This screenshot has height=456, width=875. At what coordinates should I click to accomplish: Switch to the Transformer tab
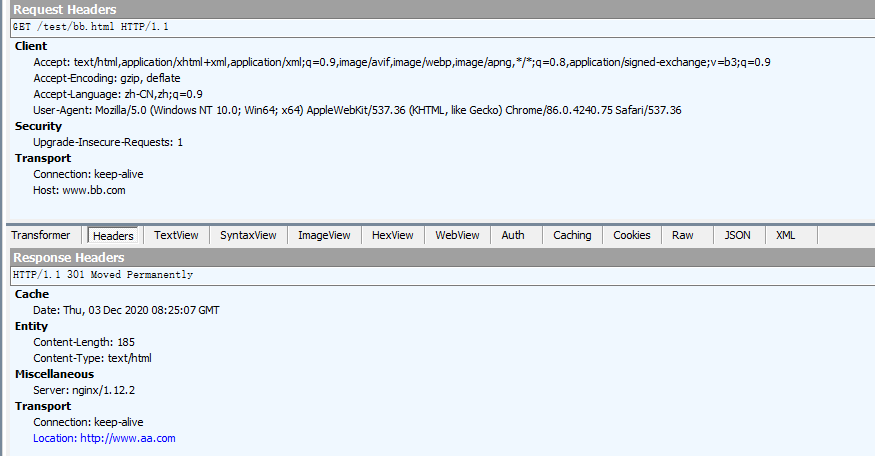click(41, 236)
